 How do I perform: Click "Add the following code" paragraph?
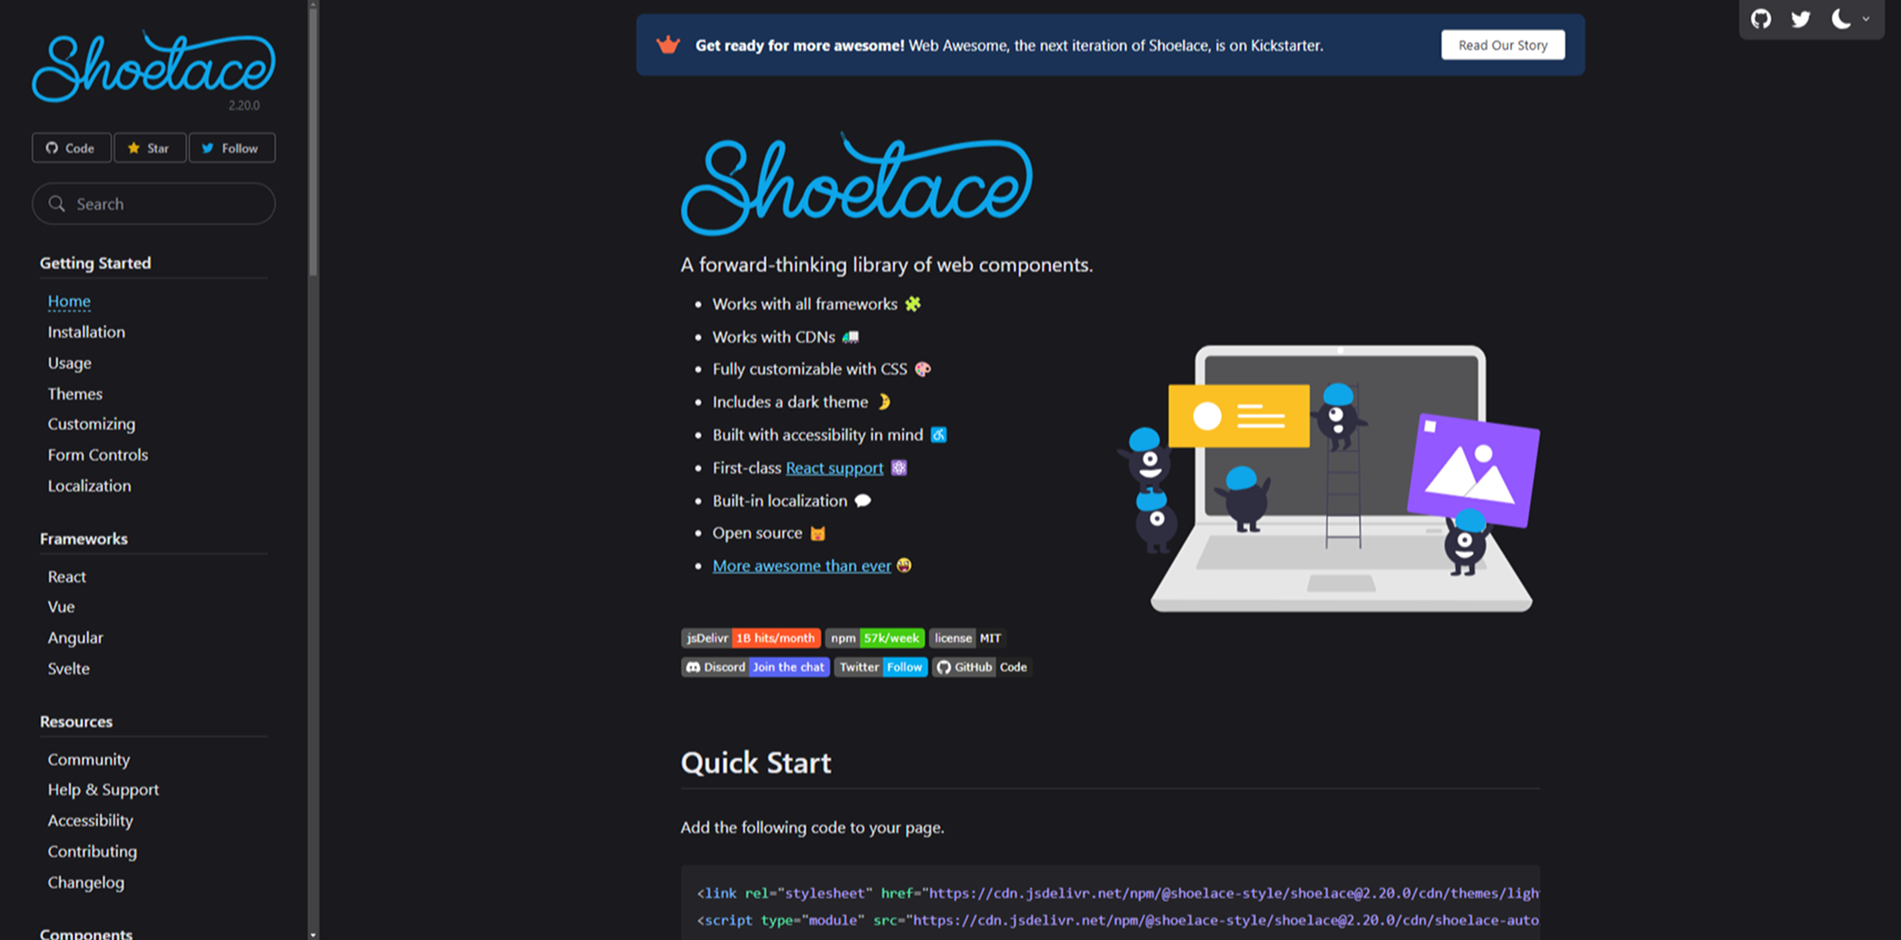[x=812, y=828]
